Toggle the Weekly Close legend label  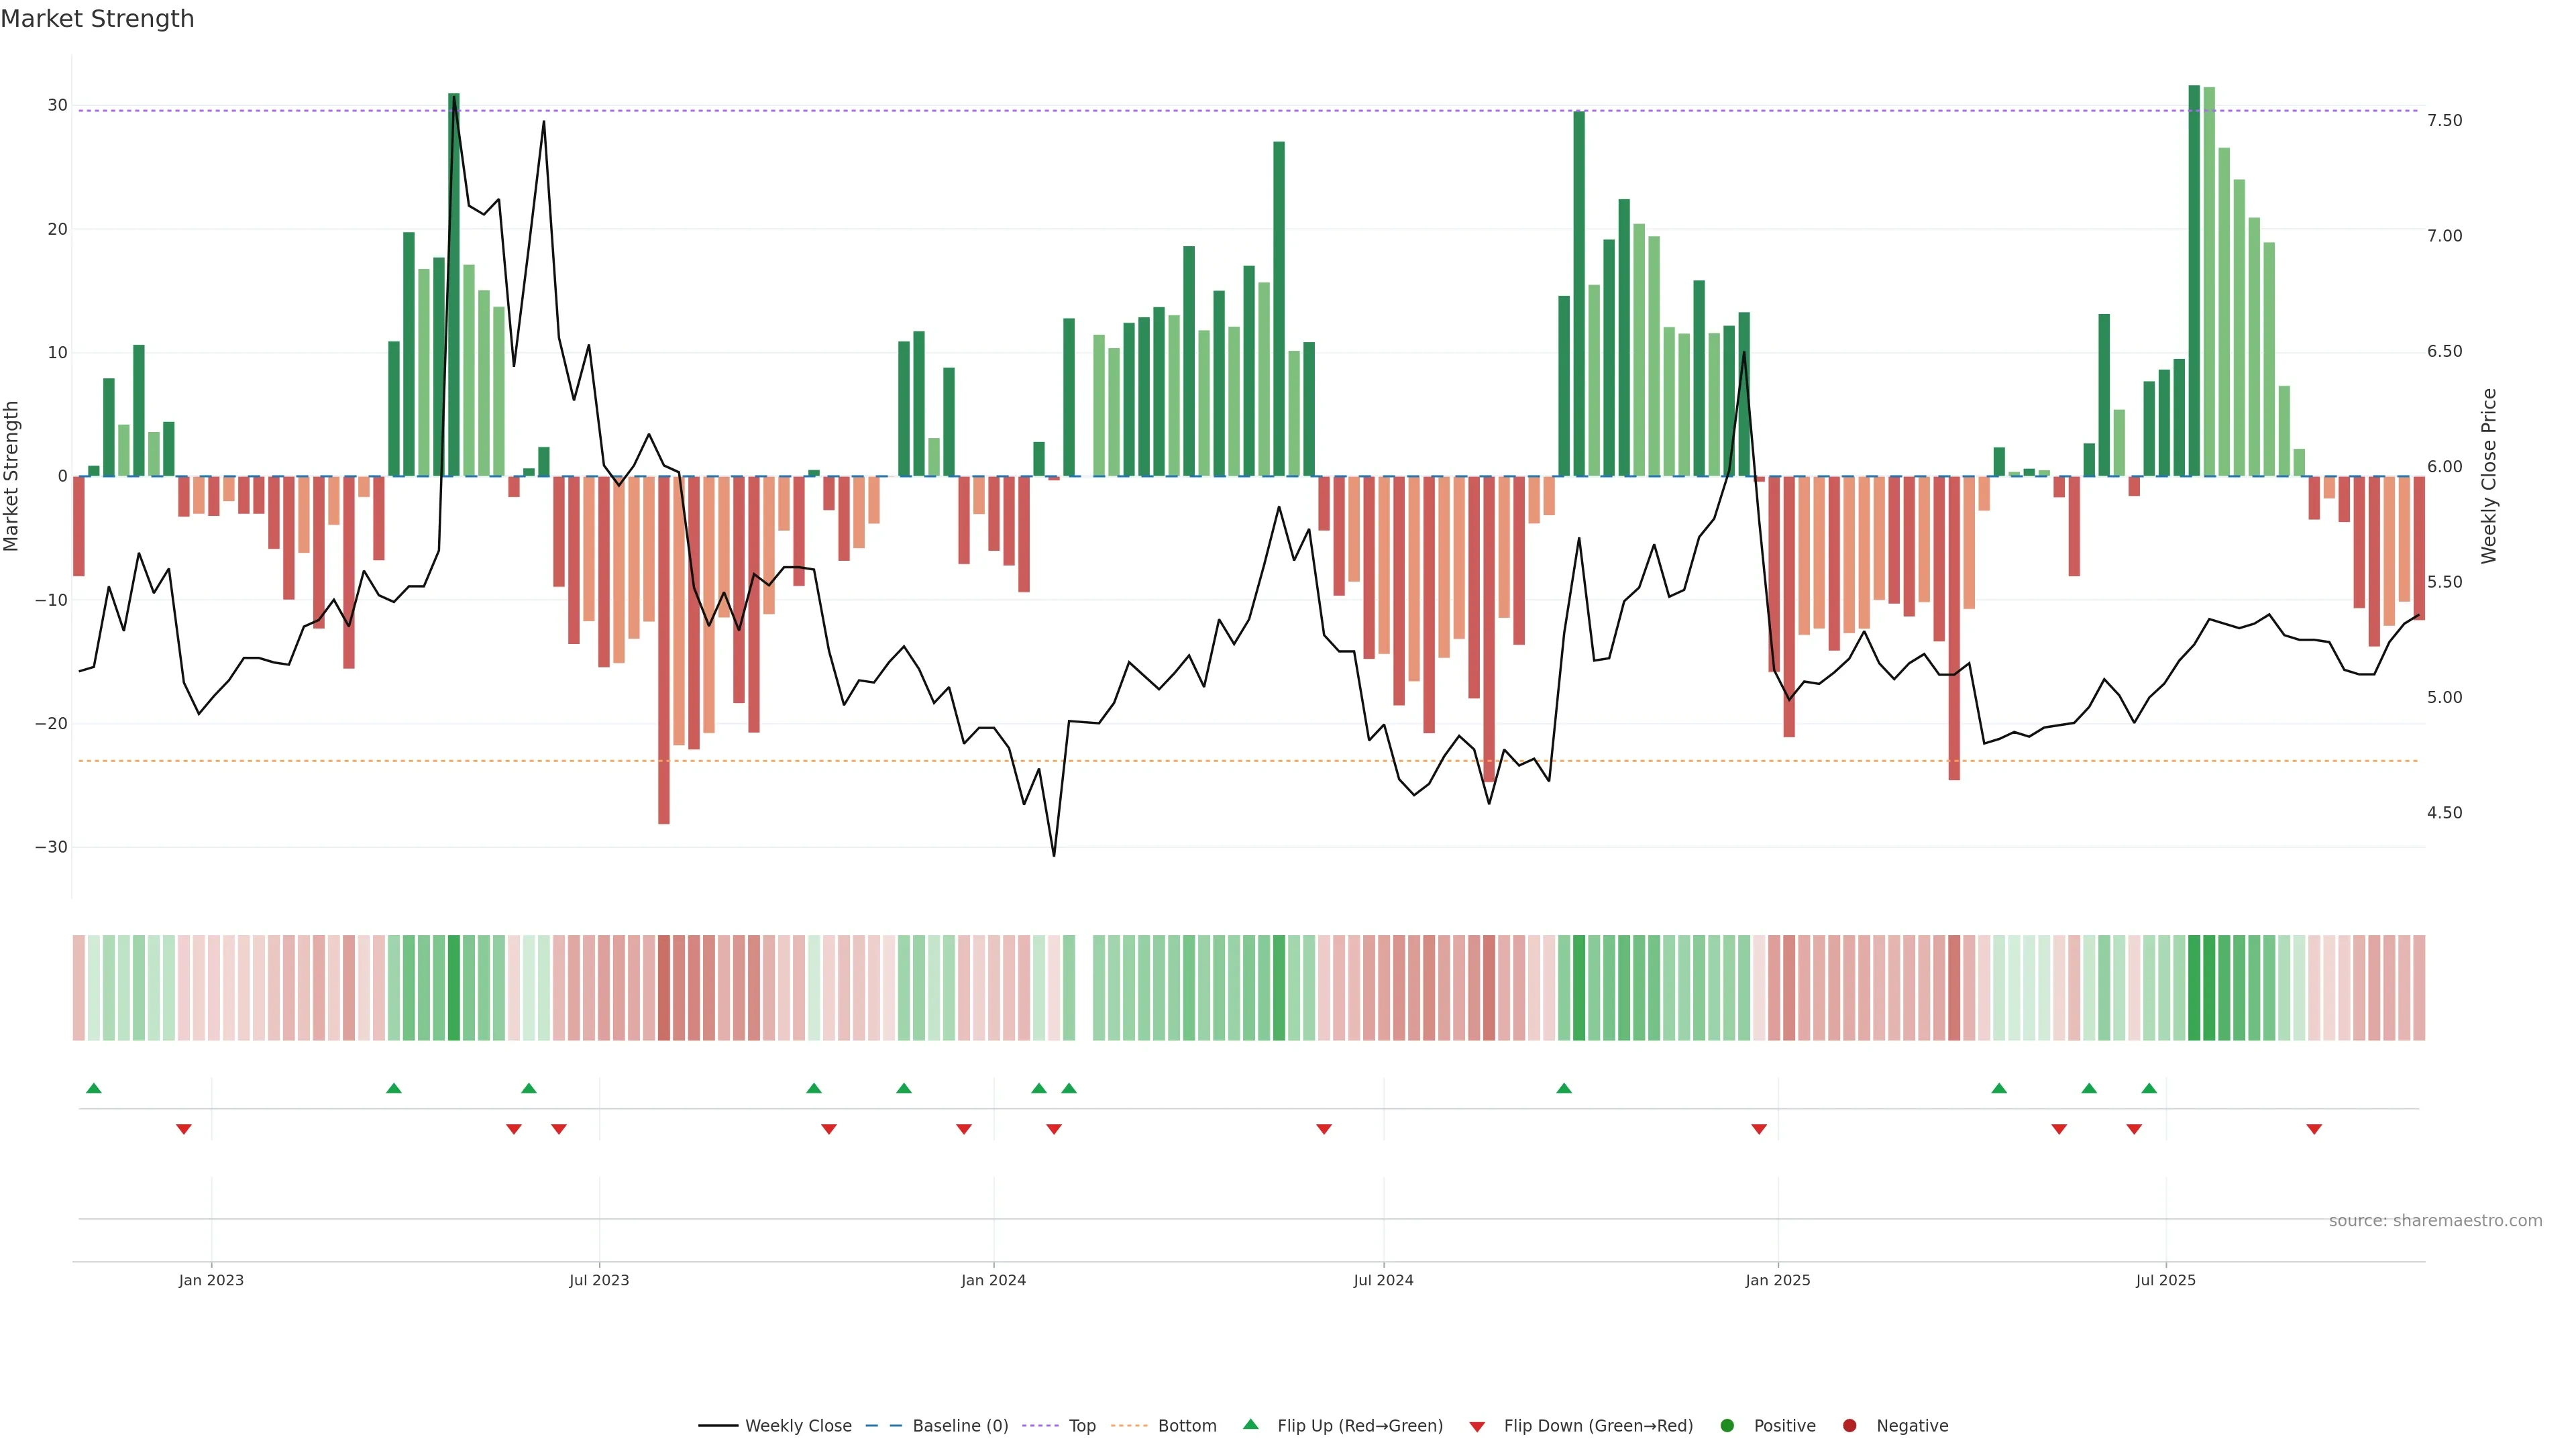click(x=798, y=1426)
